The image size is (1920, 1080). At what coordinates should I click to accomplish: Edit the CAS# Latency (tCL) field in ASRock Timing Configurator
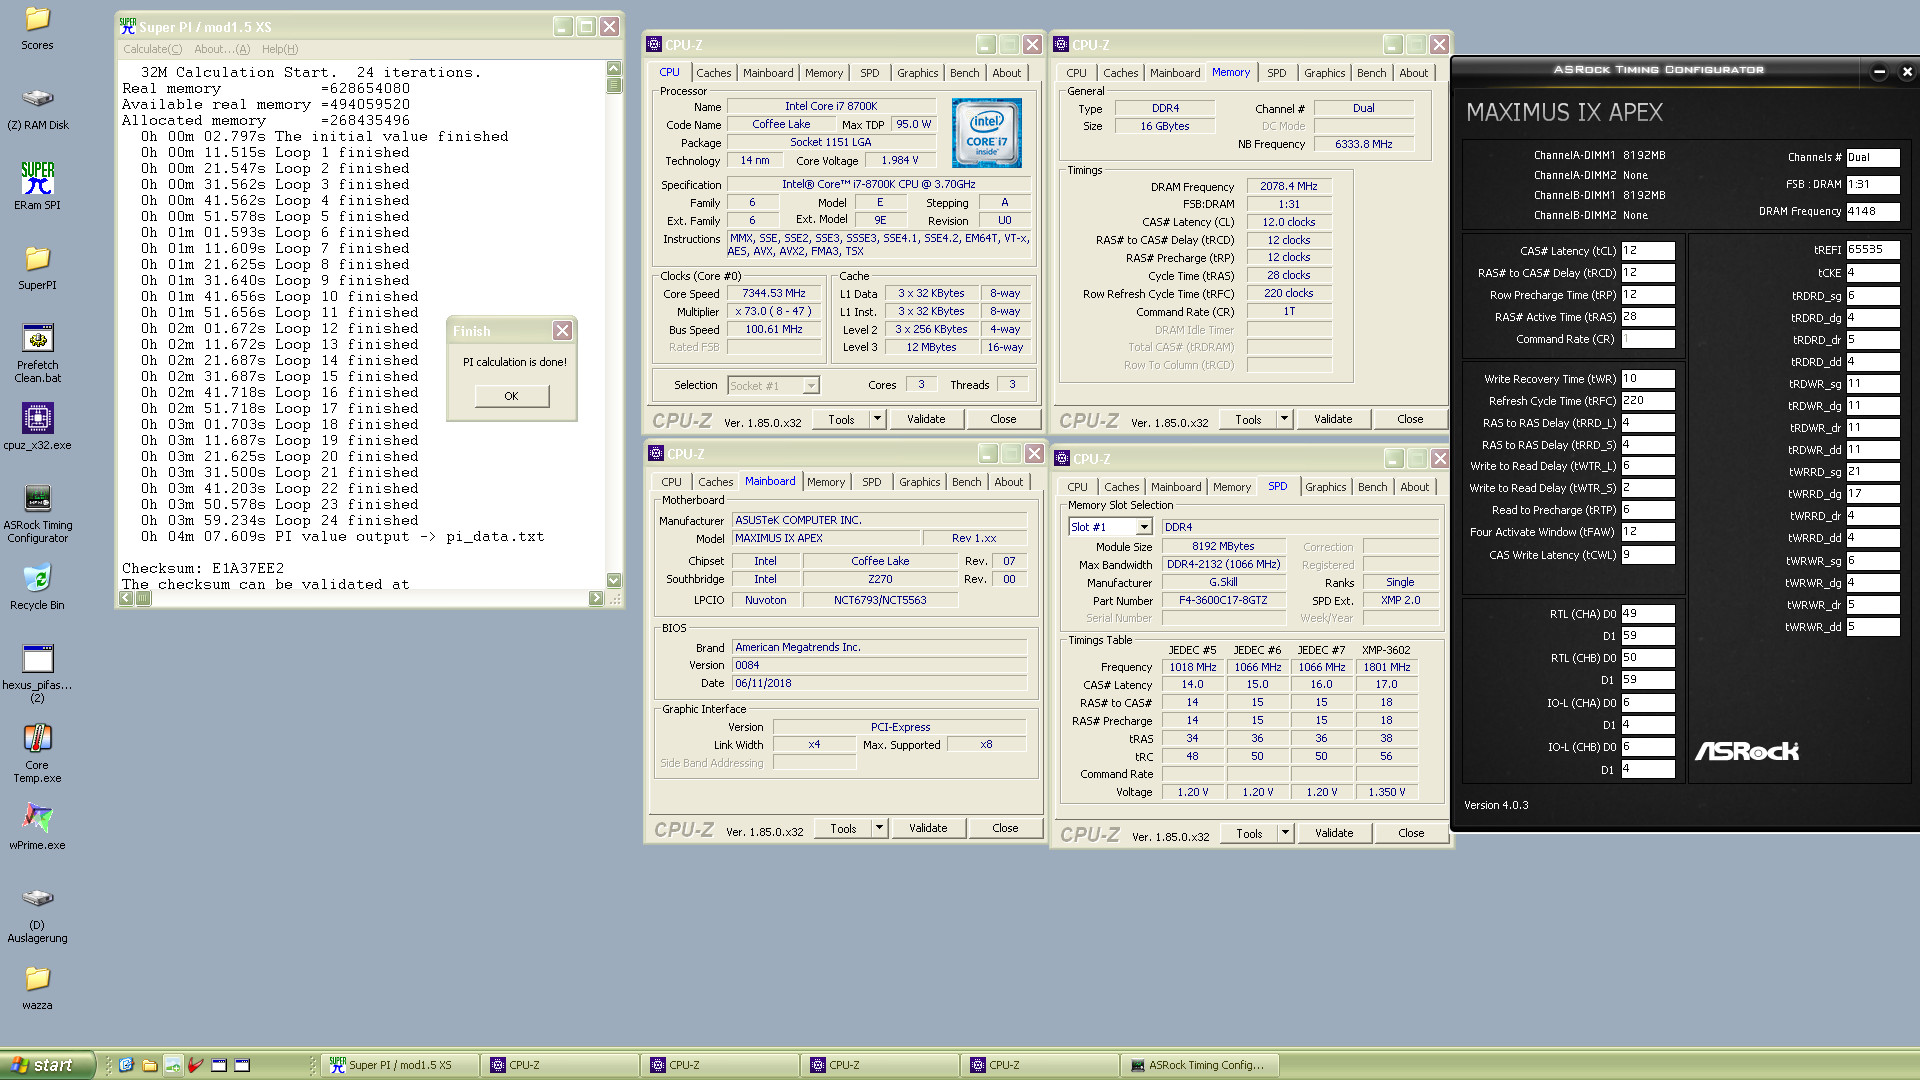[x=1647, y=250]
